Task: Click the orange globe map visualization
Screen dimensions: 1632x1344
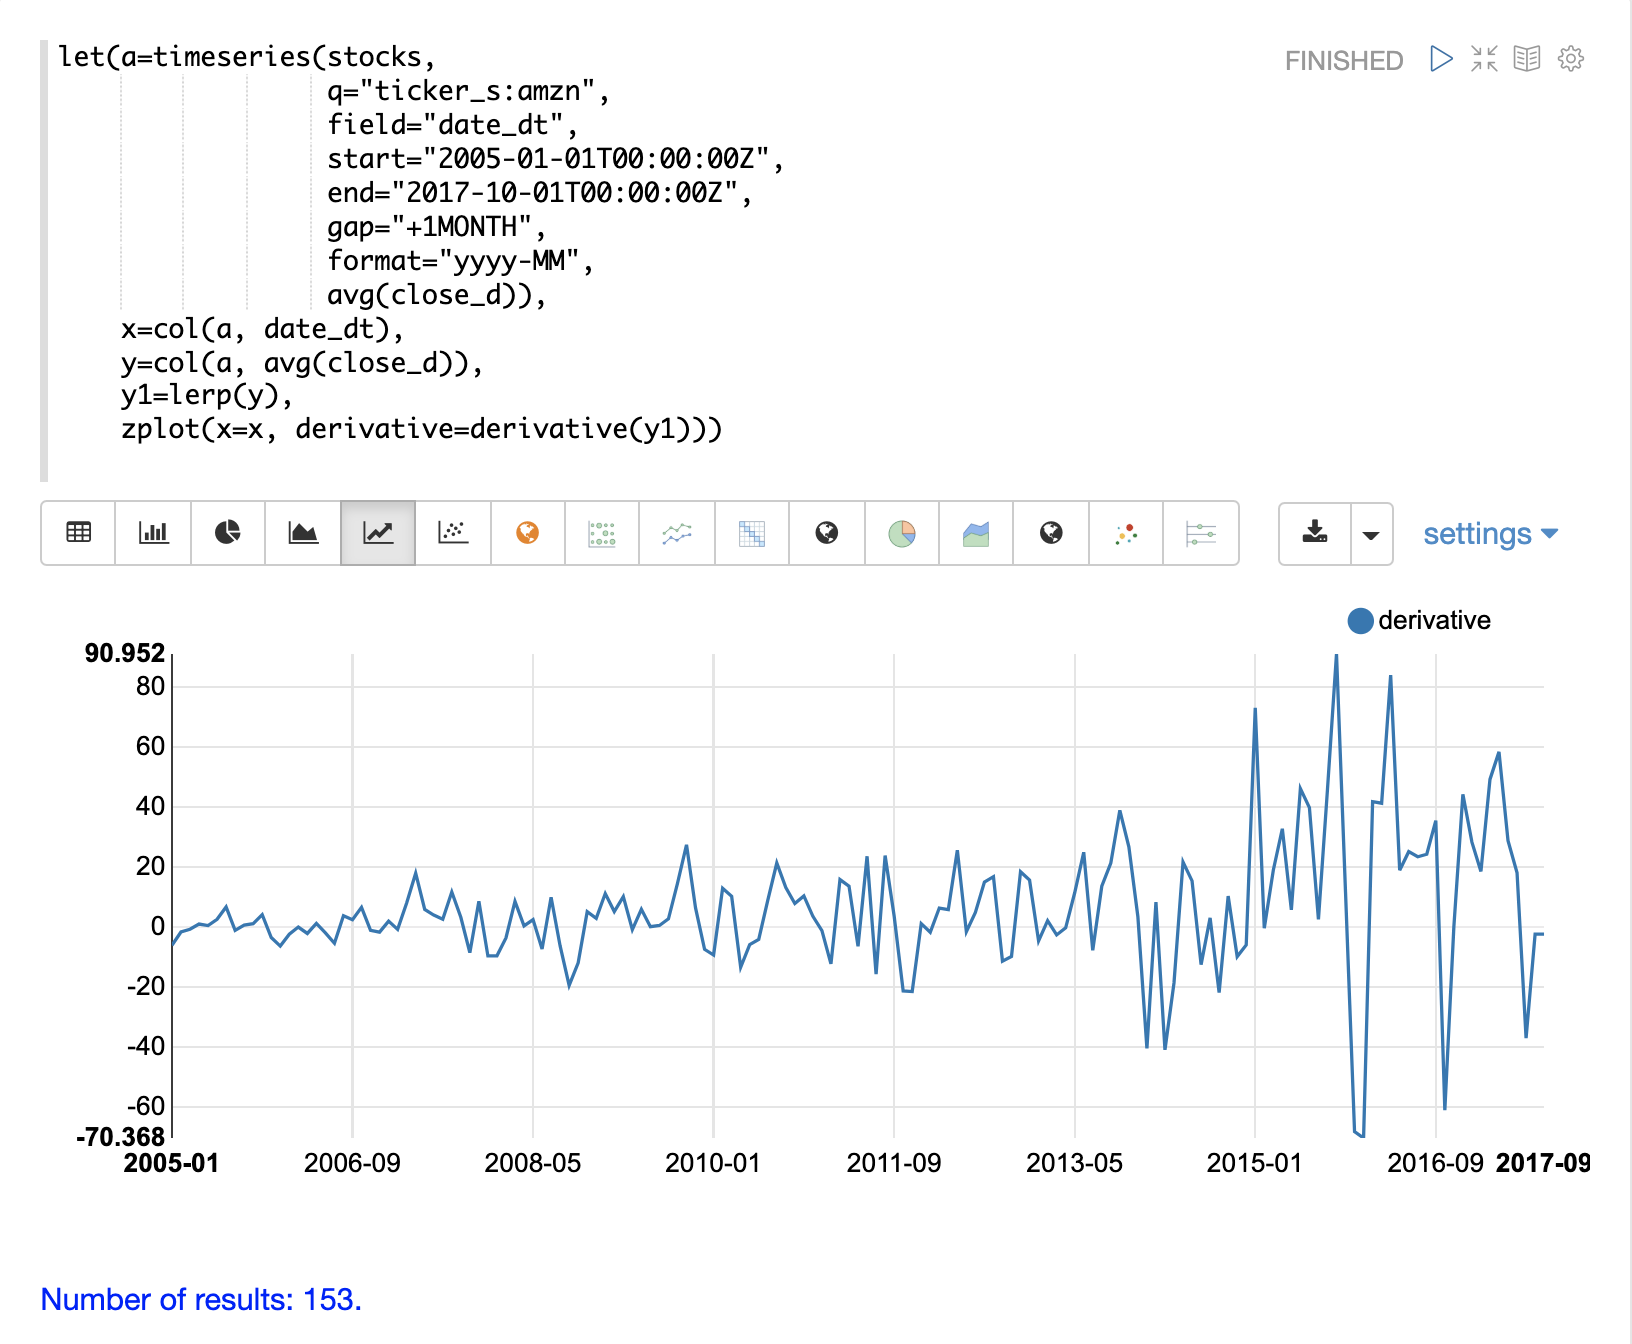Action: 528,533
